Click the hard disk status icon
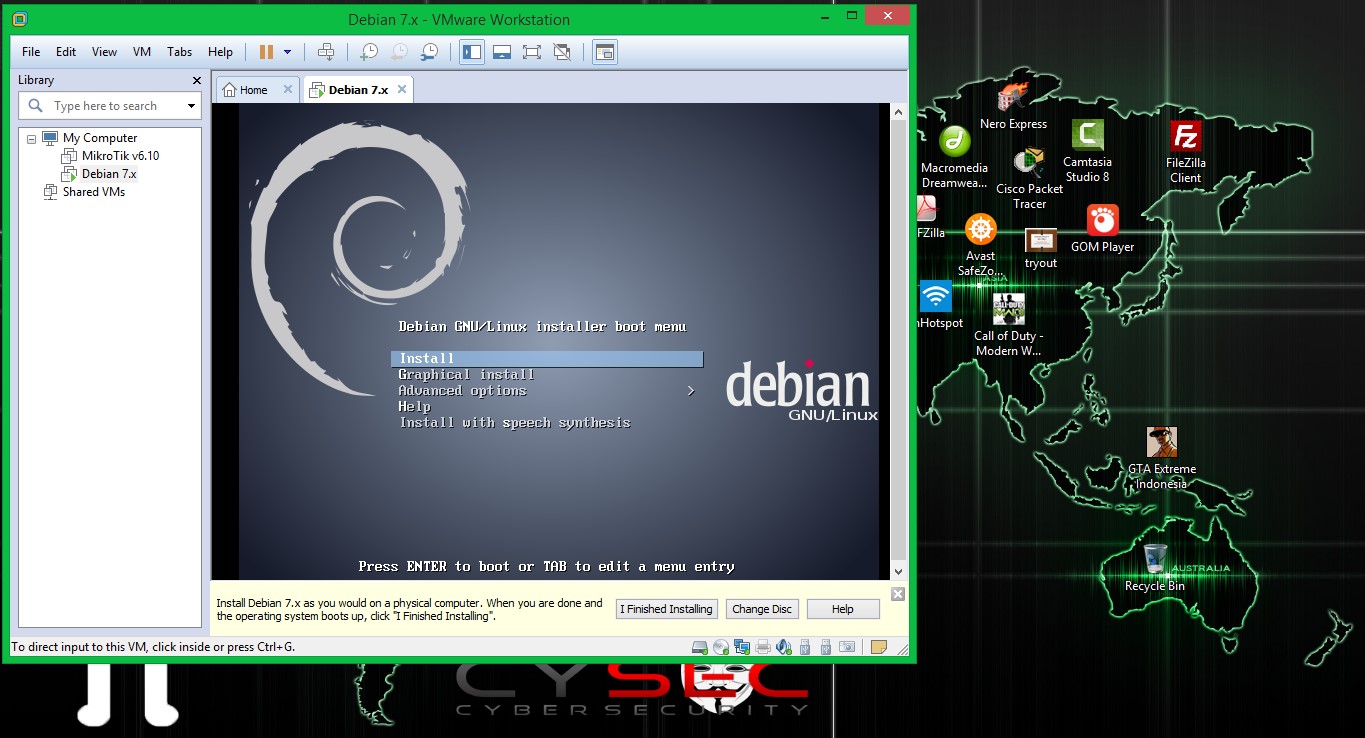 coord(699,647)
